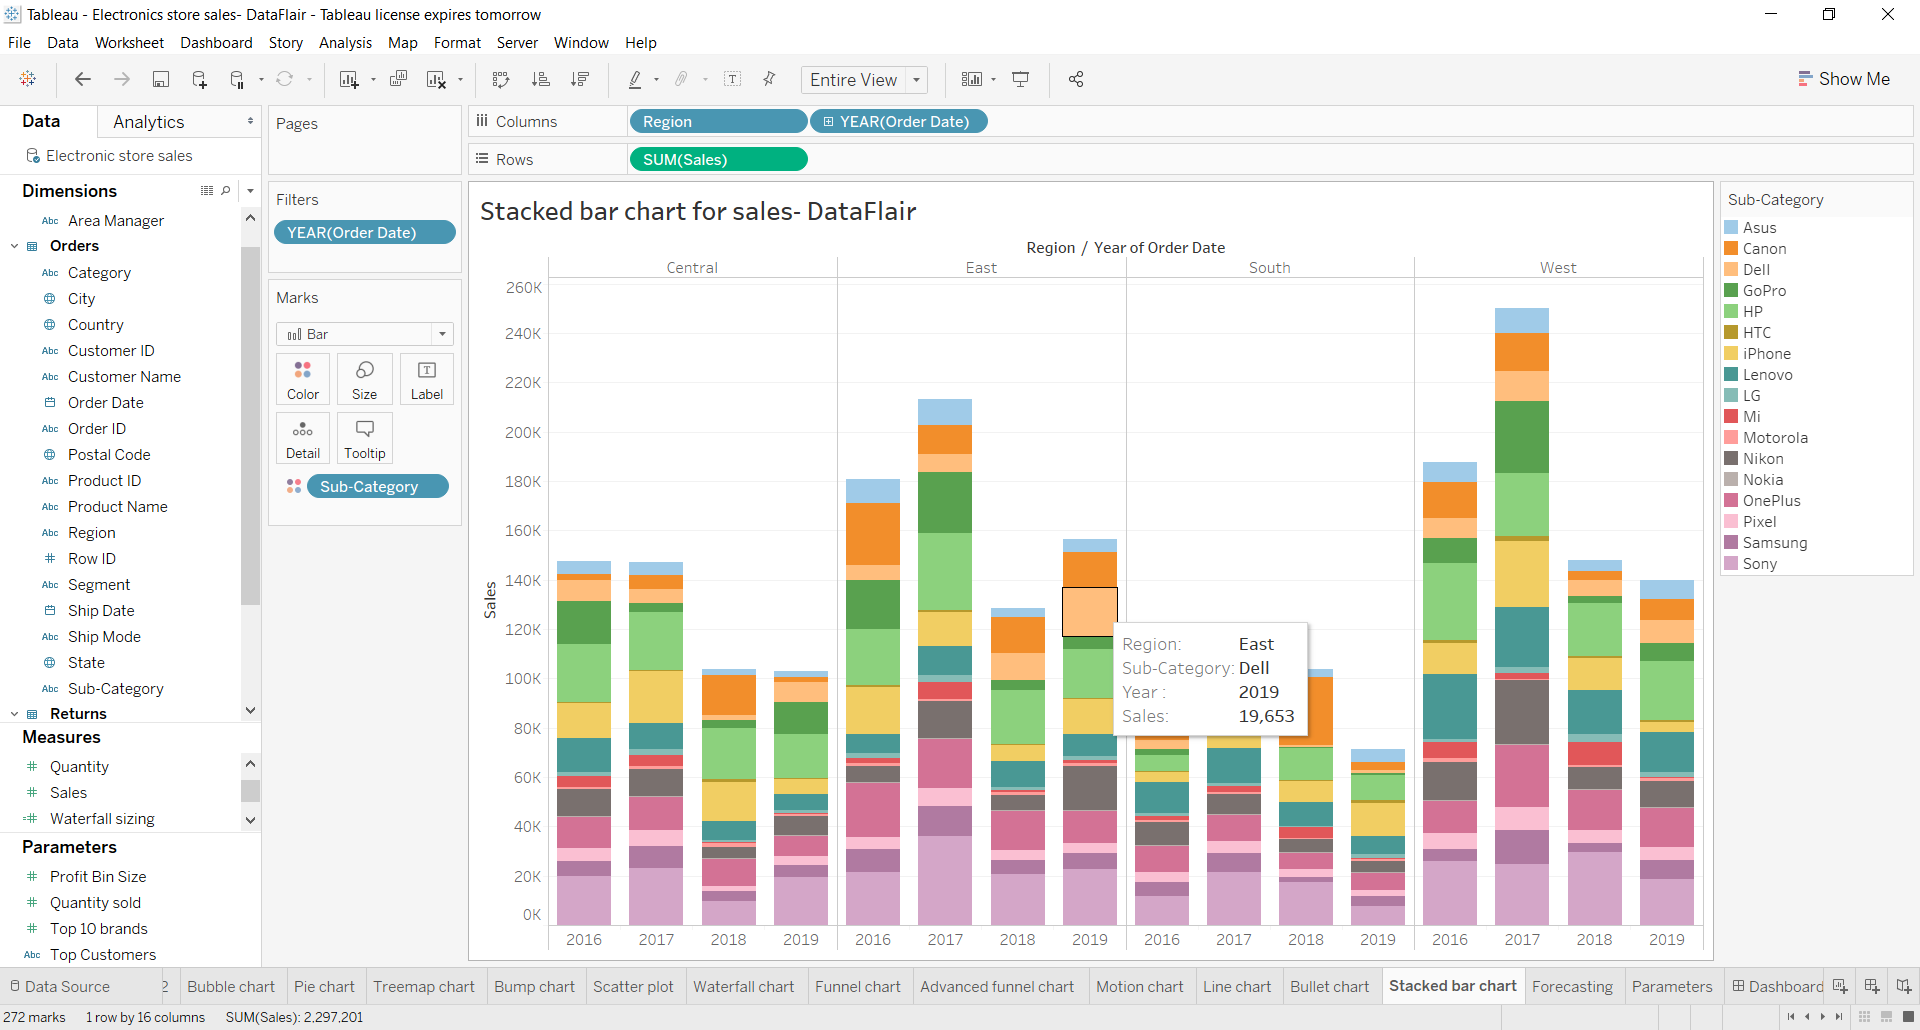The image size is (1920, 1030).
Task: Click the Samsung color swatch in legend
Action: pos(1731,543)
